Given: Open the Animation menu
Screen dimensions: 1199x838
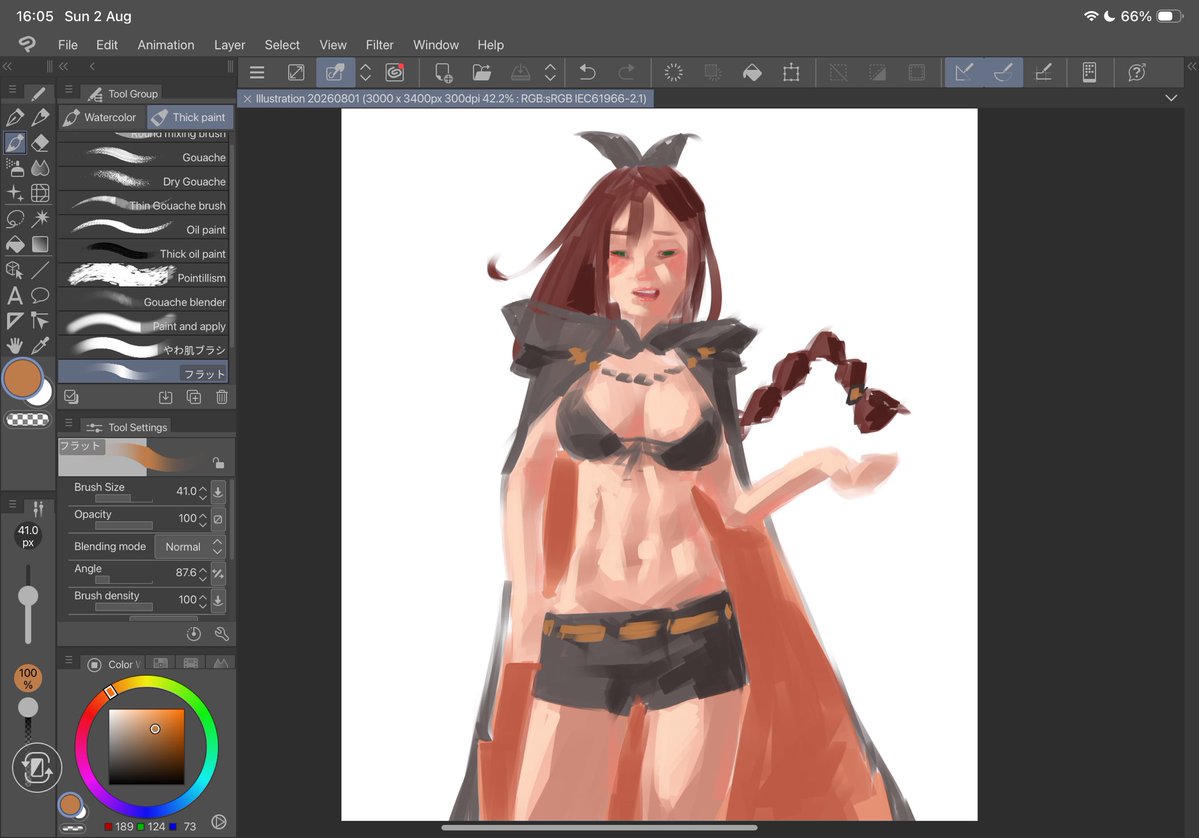Looking at the screenshot, I should [166, 45].
